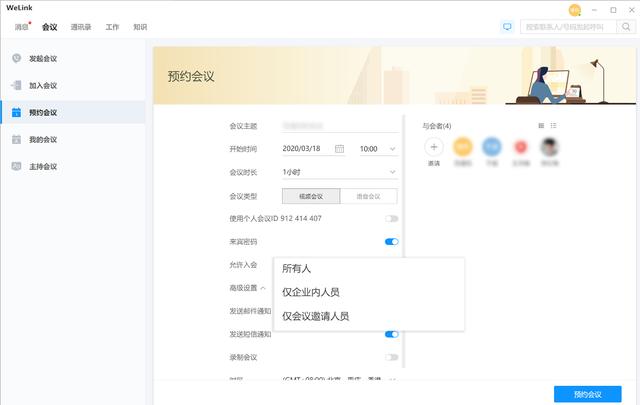Open the date picker calendar icon
640x405 pixels.
[339, 149]
